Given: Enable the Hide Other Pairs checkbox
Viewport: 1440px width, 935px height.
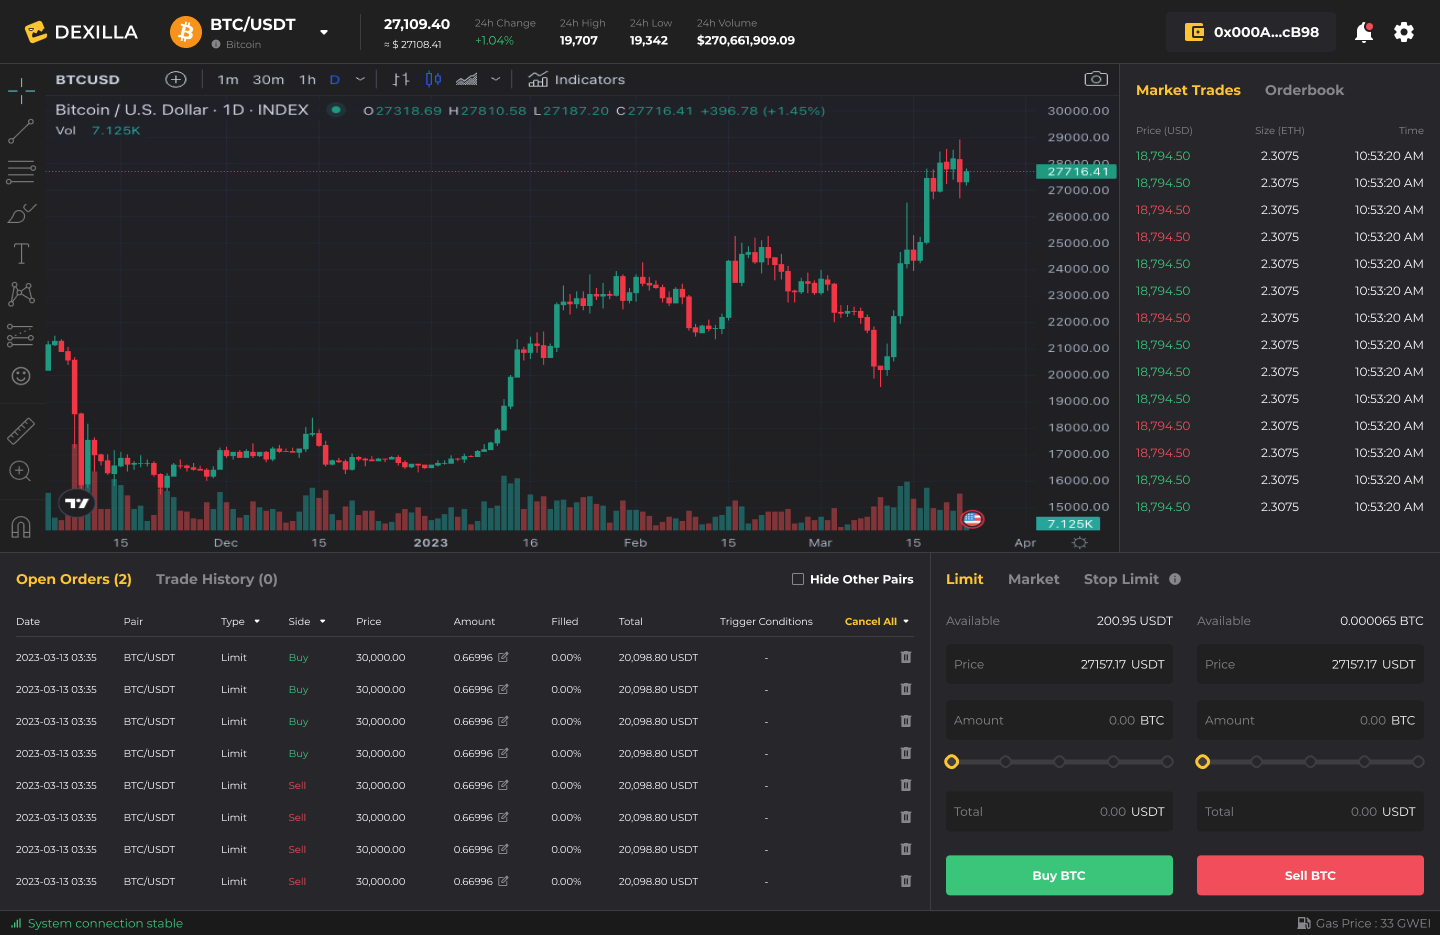Looking at the screenshot, I should (798, 579).
